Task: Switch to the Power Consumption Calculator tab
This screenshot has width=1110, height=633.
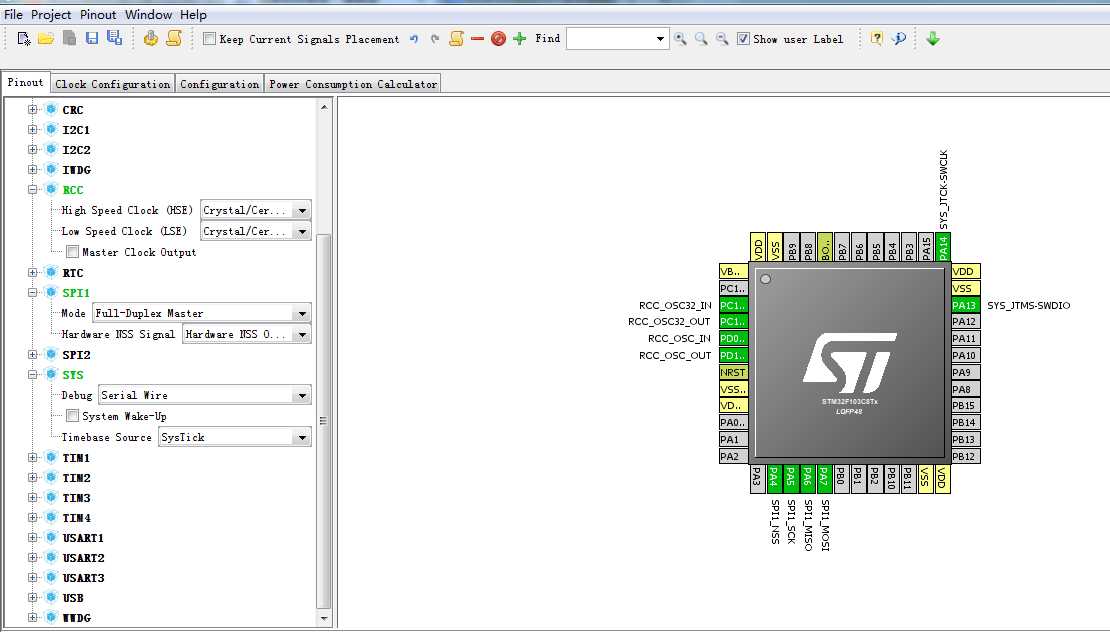Action: (x=353, y=84)
